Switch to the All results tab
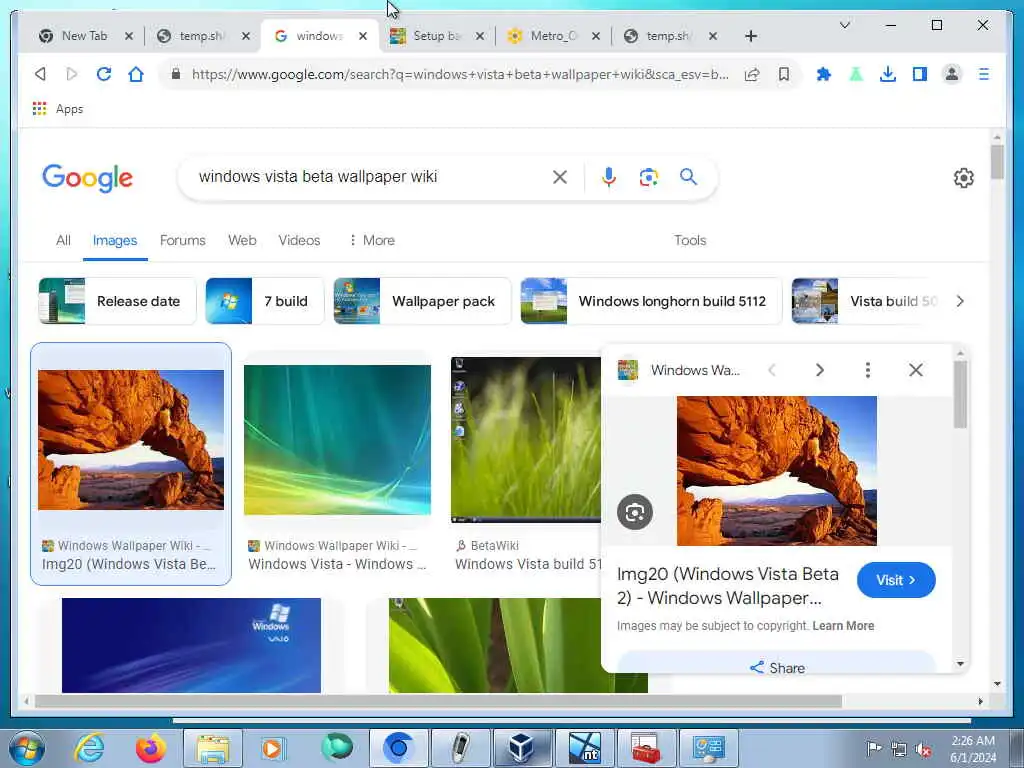This screenshot has height=768, width=1024. (x=63, y=240)
